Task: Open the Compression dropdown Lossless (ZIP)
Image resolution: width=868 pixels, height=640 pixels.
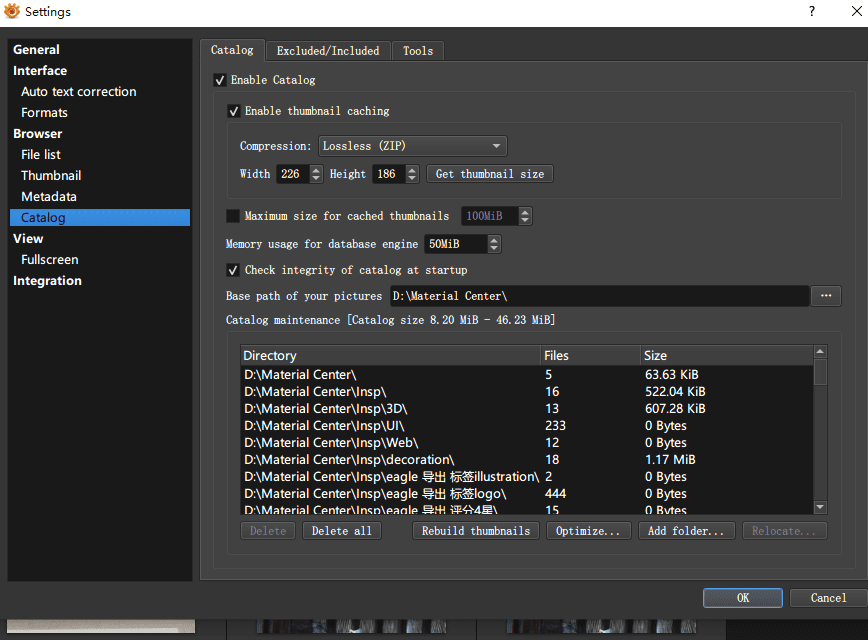Action: click(x=412, y=146)
